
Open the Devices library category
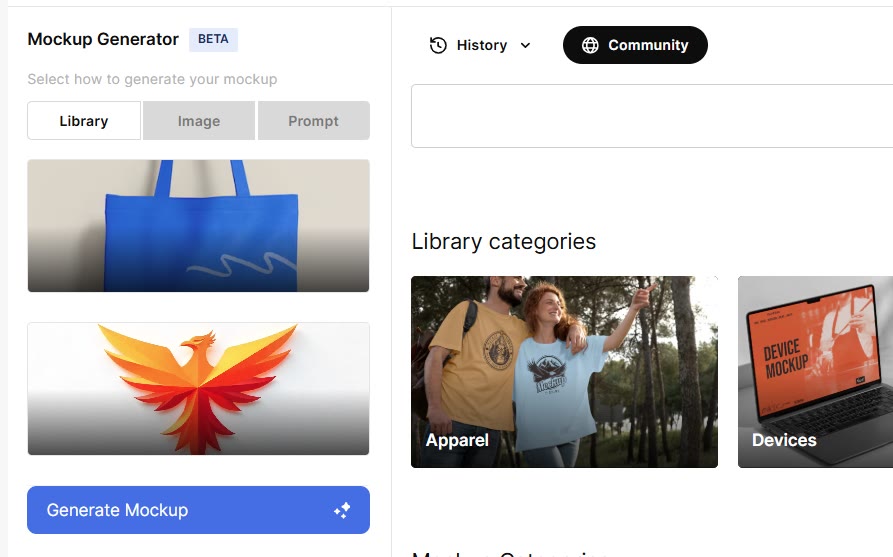tap(815, 371)
